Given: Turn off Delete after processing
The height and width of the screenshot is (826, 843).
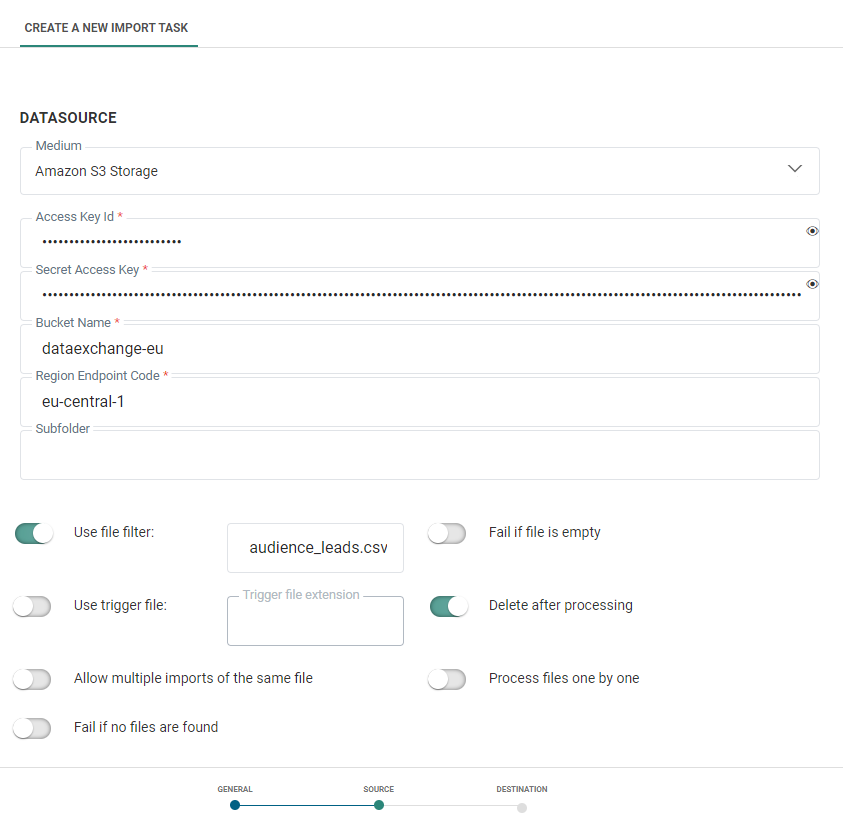Looking at the screenshot, I should point(449,606).
